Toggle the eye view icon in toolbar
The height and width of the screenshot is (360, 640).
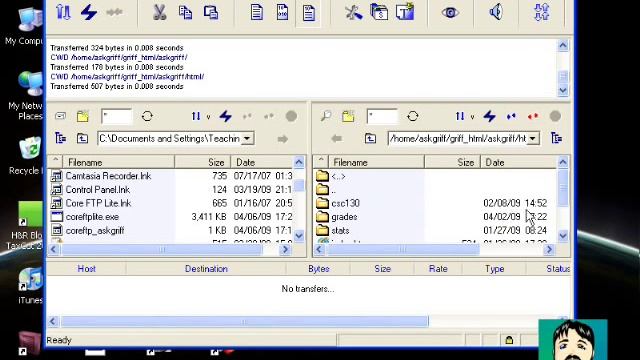tap(450, 13)
